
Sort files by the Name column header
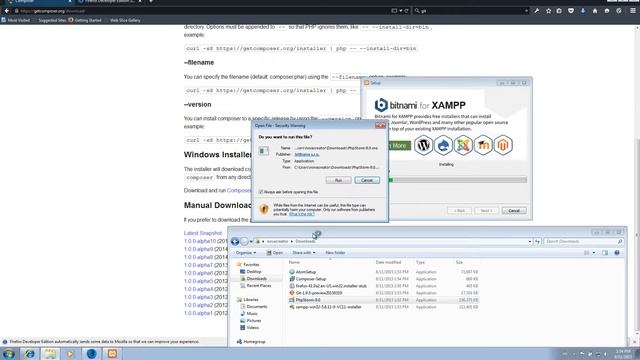click(x=294, y=262)
